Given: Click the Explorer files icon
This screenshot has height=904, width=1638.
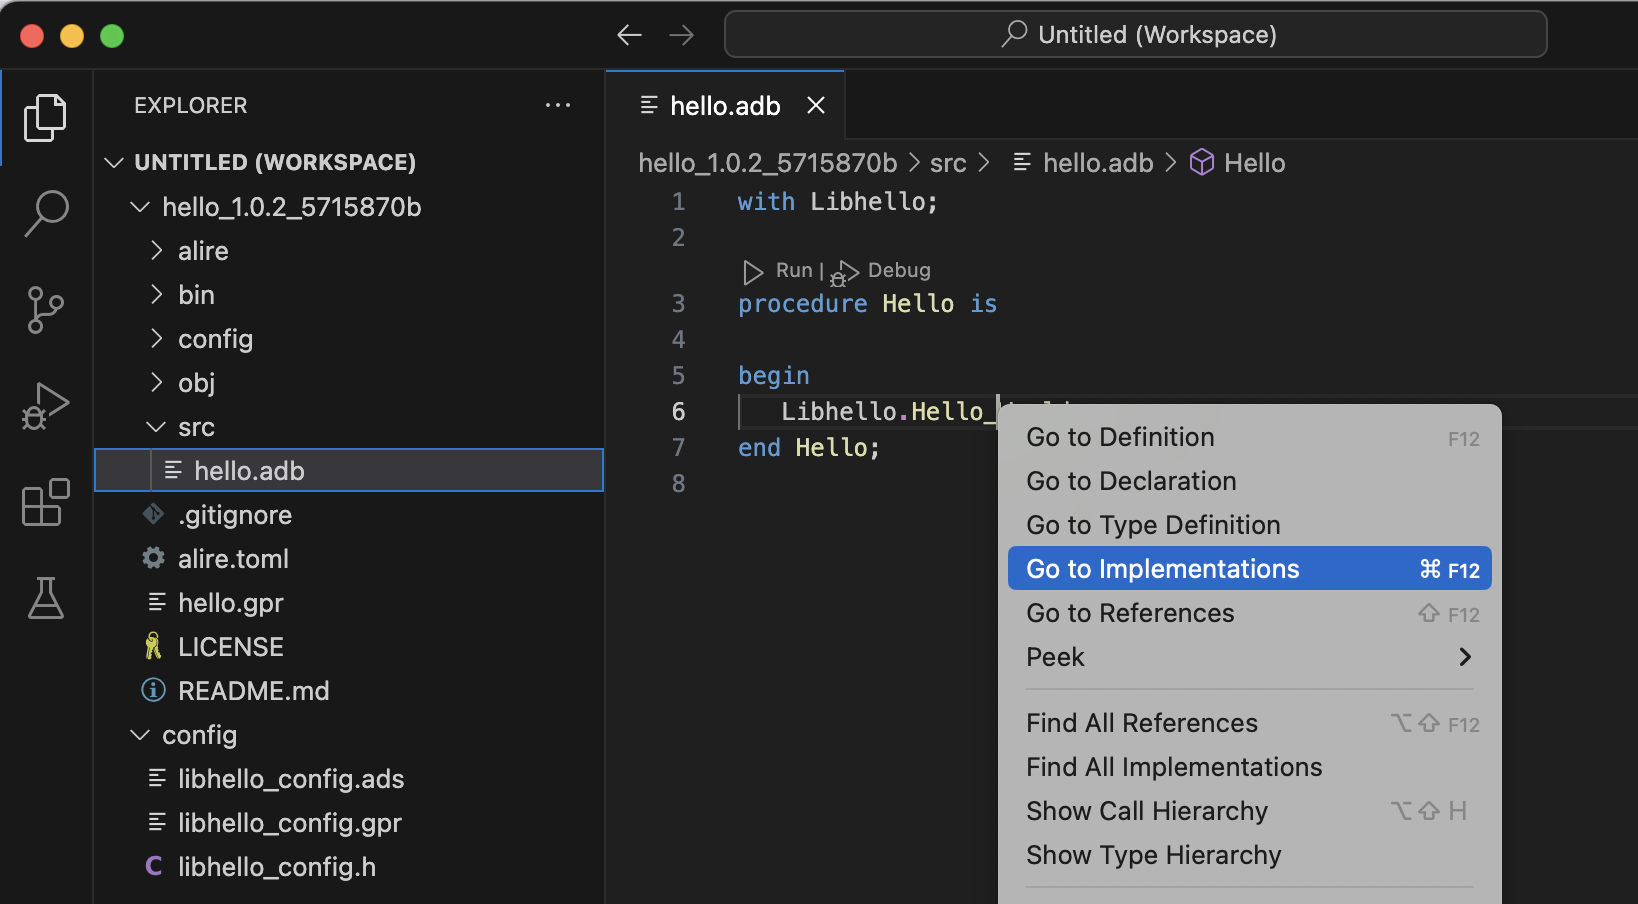Looking at the screenshot, I should [x=46, y=118].
